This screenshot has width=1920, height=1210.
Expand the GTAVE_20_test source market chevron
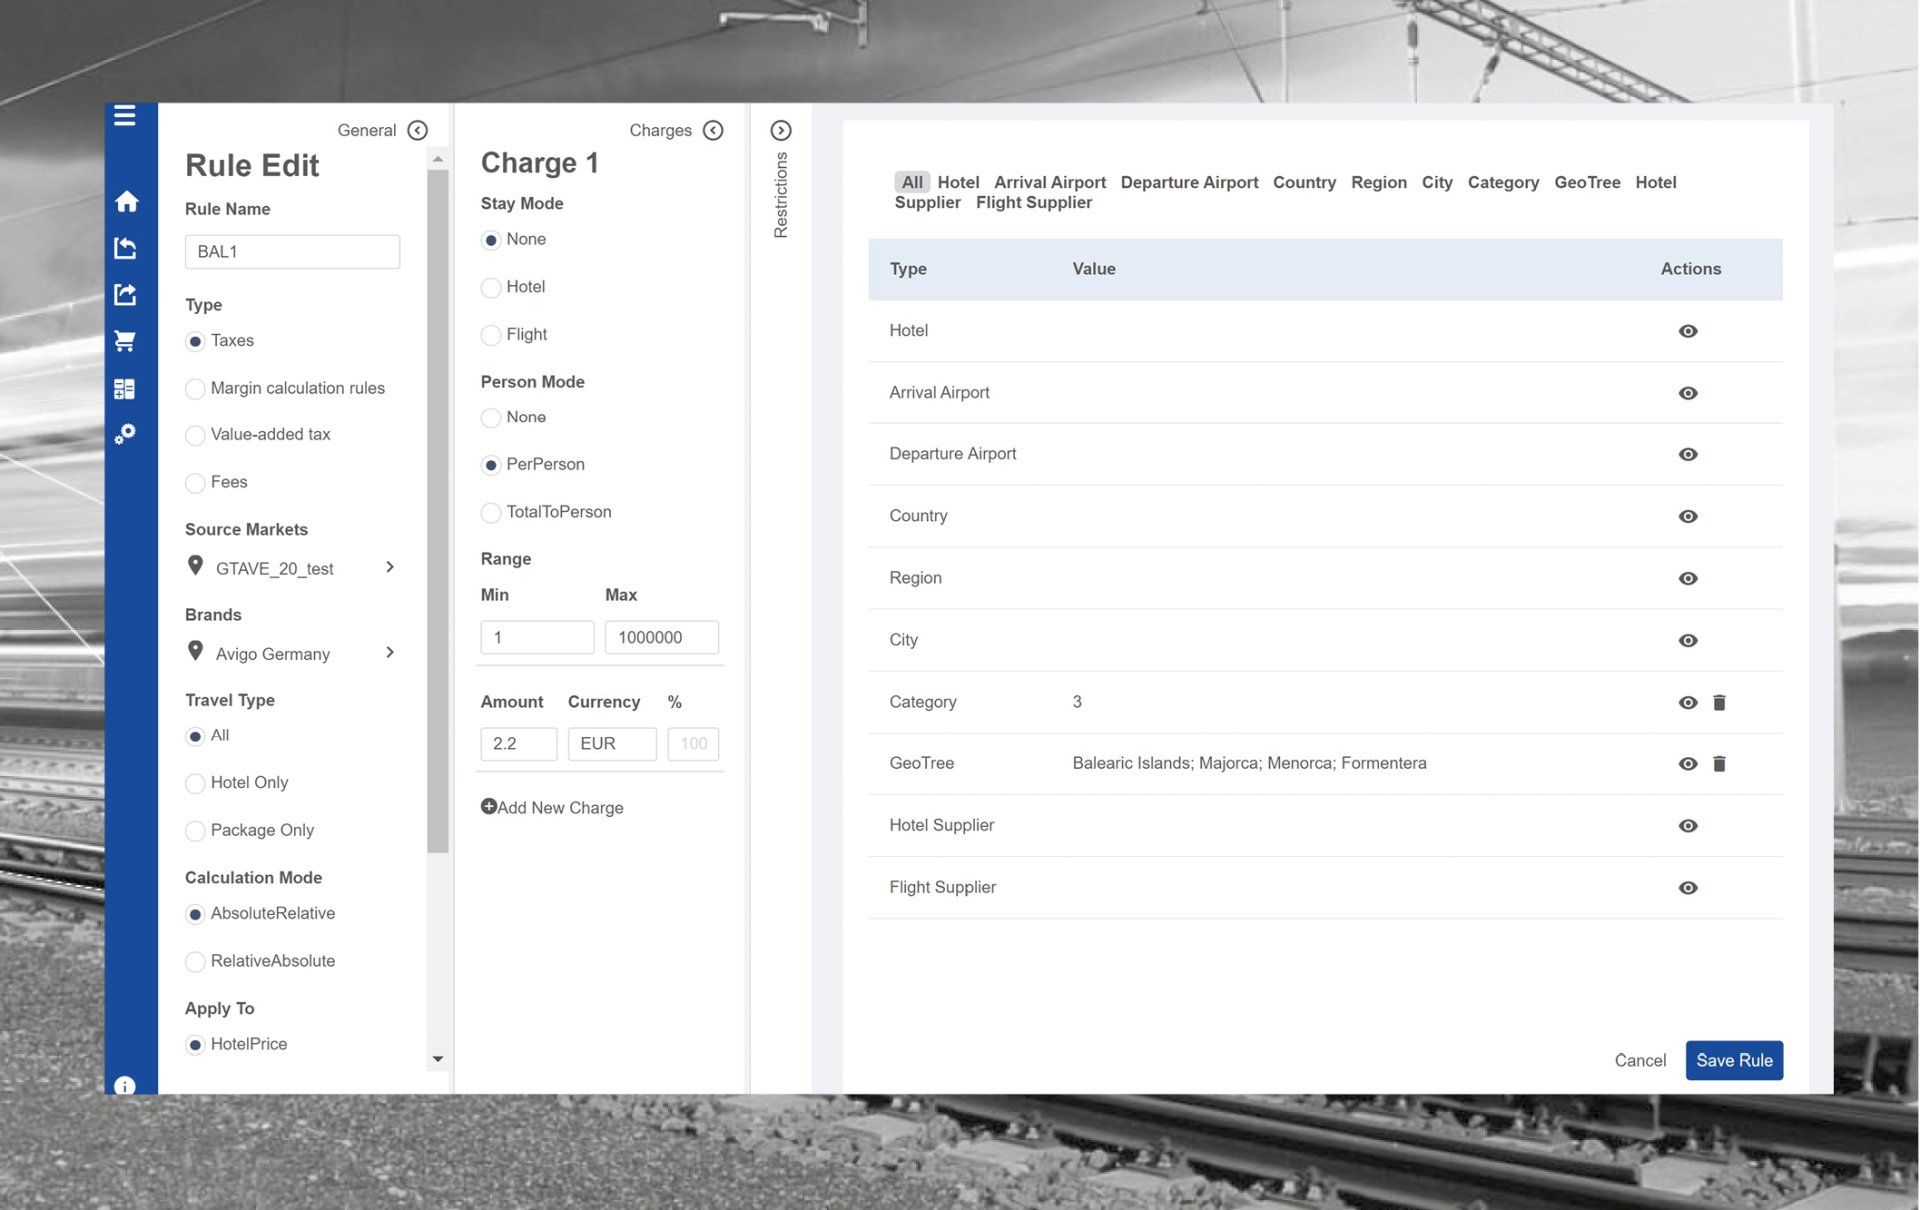390,568
